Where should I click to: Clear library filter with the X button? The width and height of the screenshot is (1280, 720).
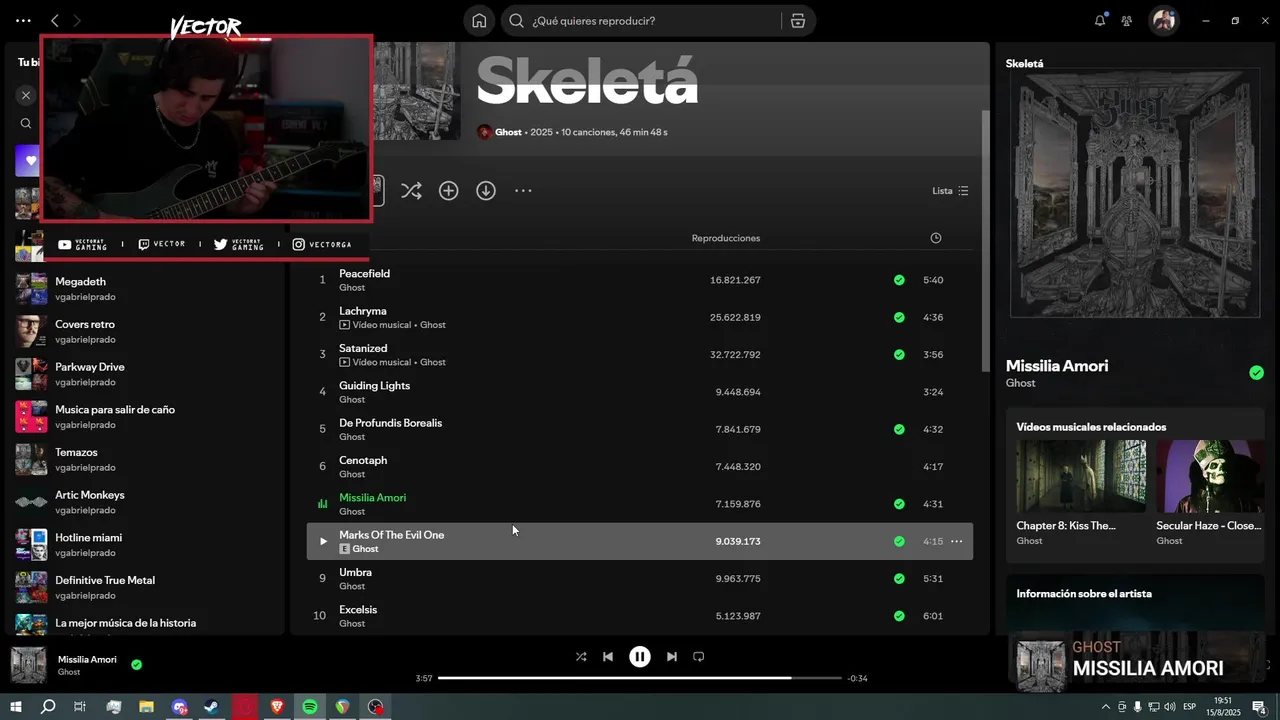point(26,95)
